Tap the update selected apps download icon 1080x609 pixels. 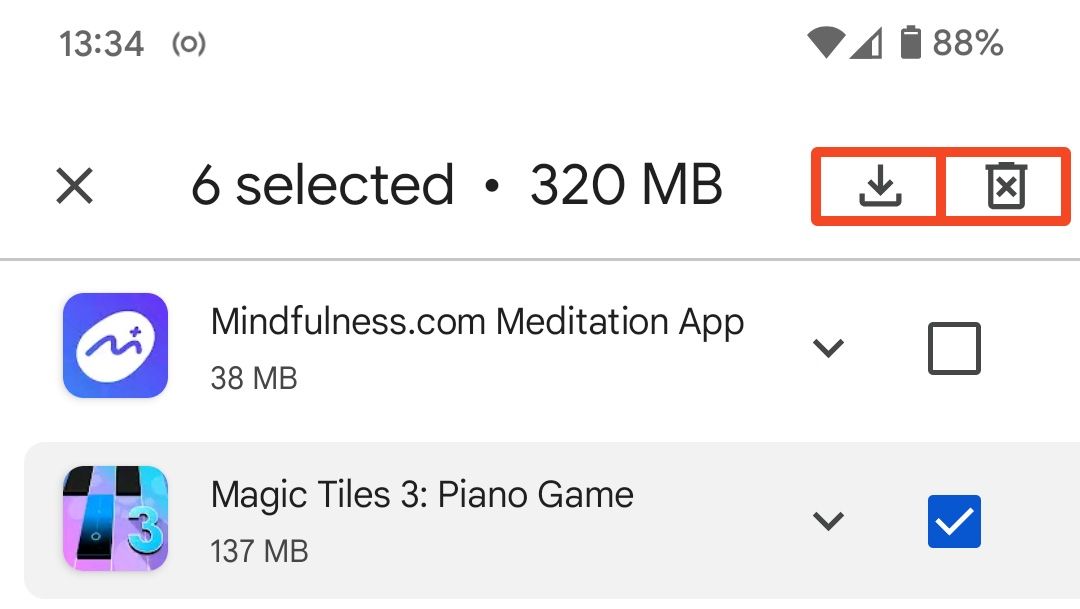880,186
